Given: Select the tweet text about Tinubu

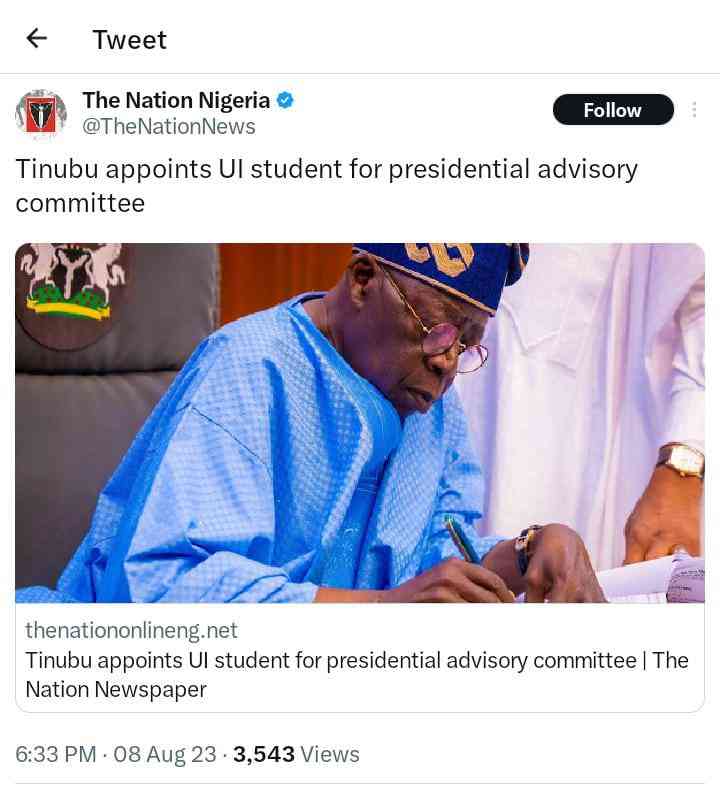Looking at the screenshot, I should (x=326, y=185).
